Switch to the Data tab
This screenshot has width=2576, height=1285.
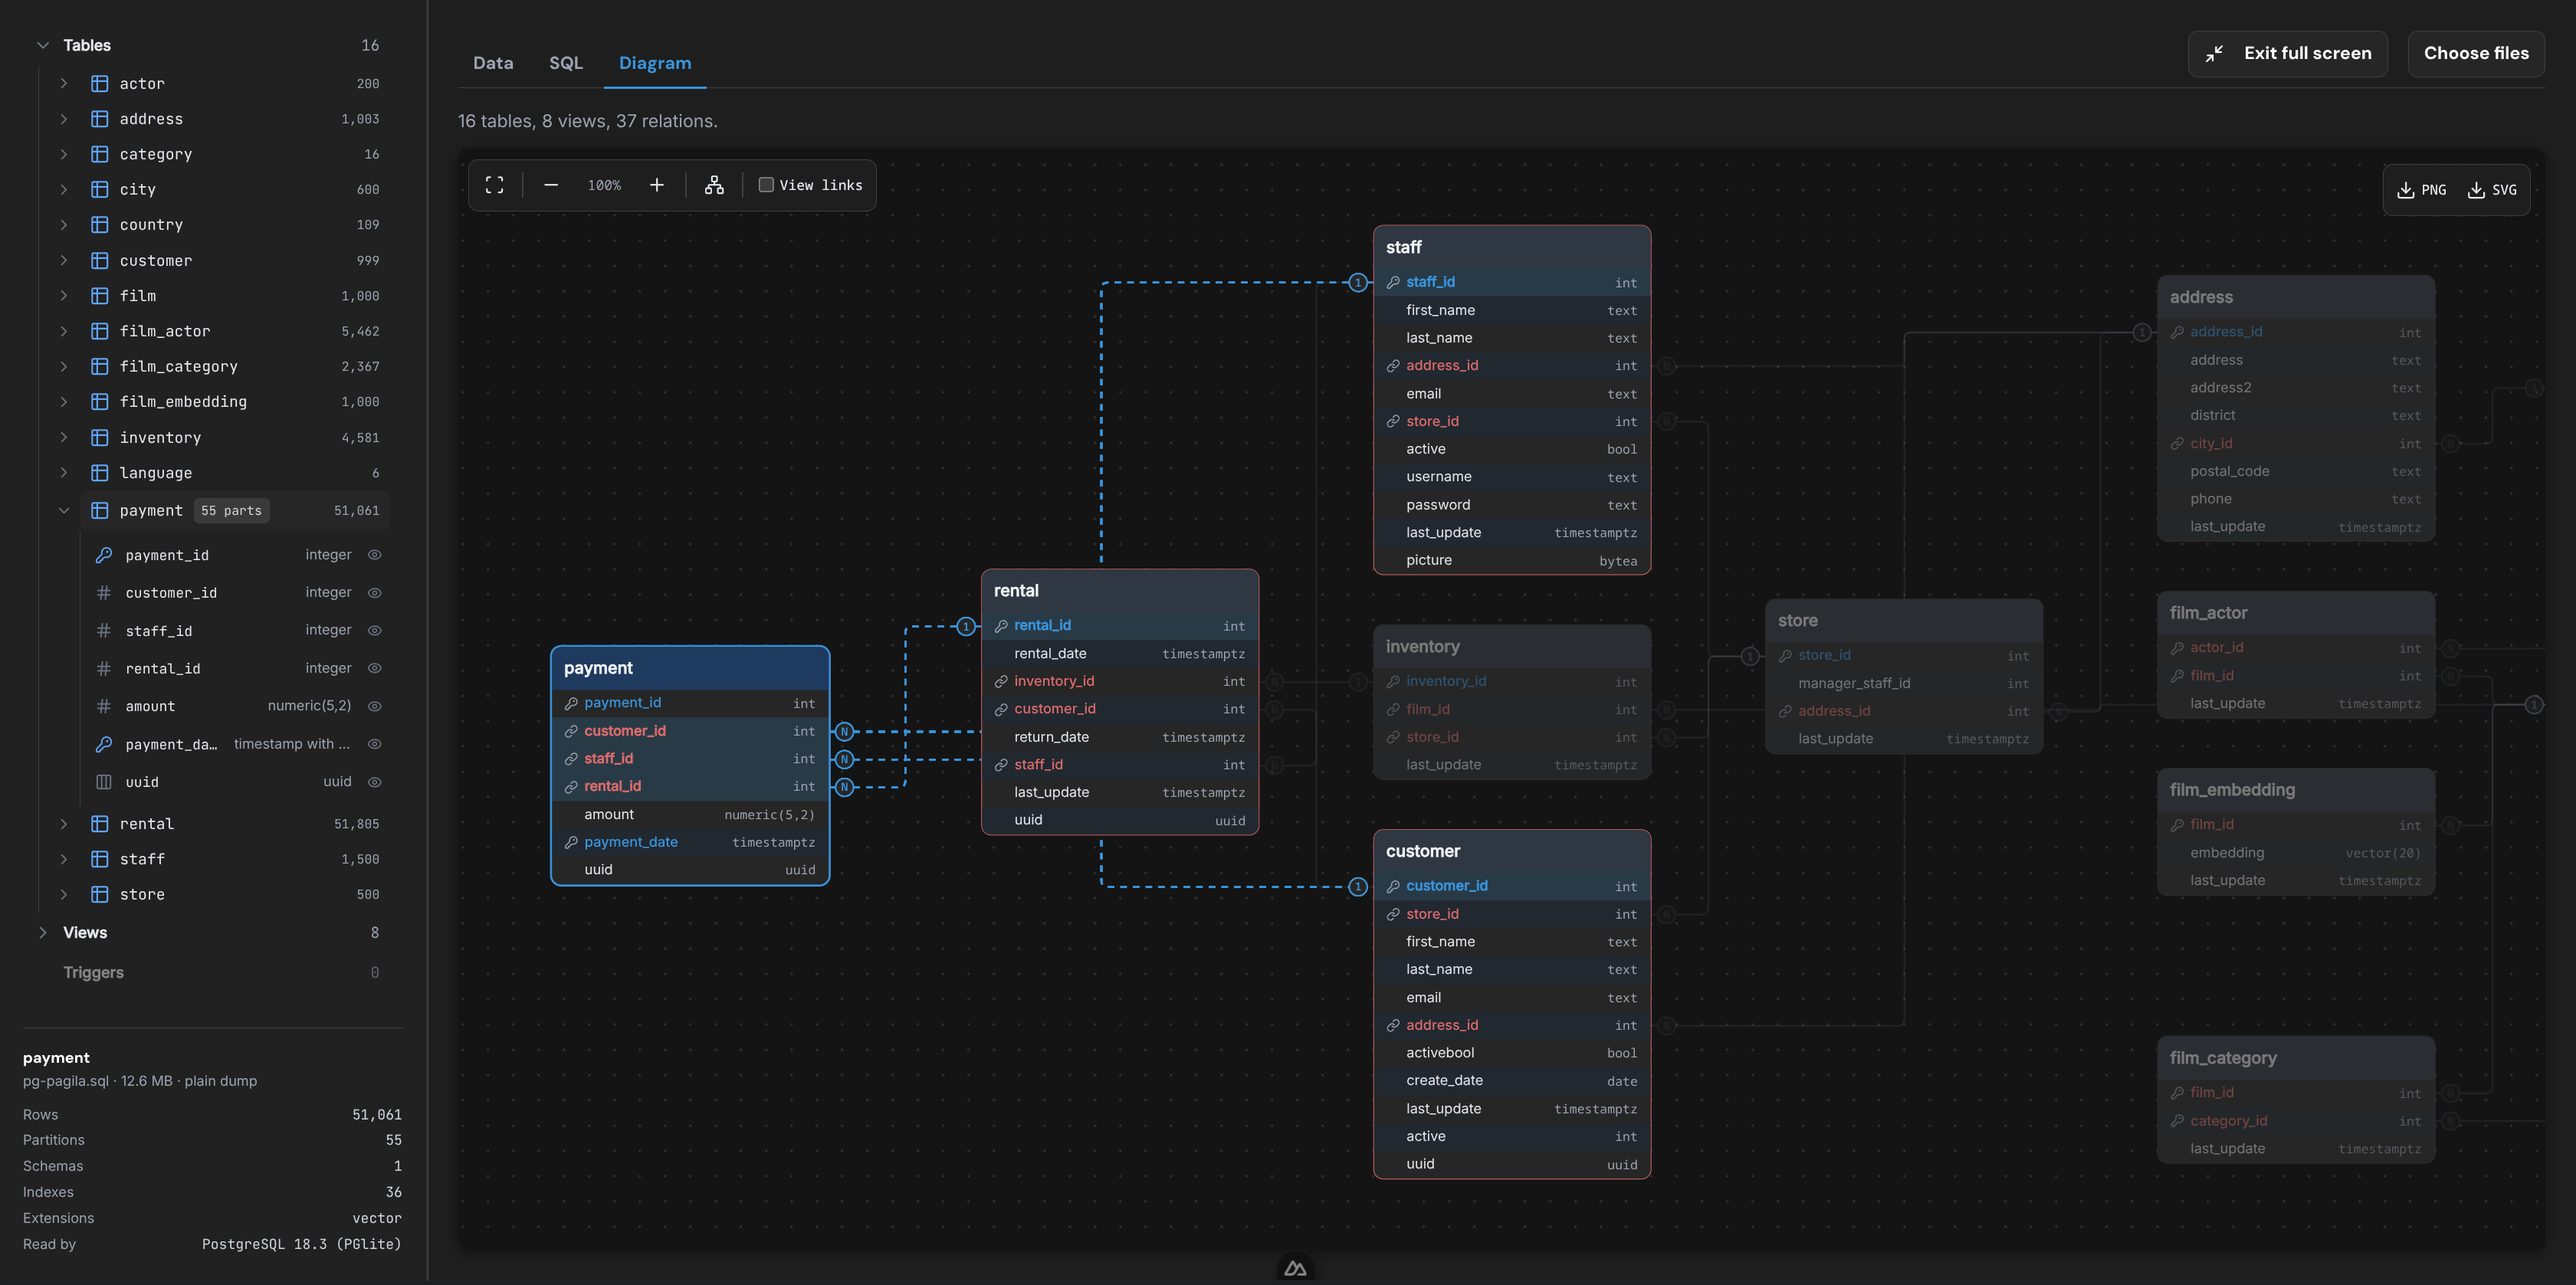click(493, 63)
